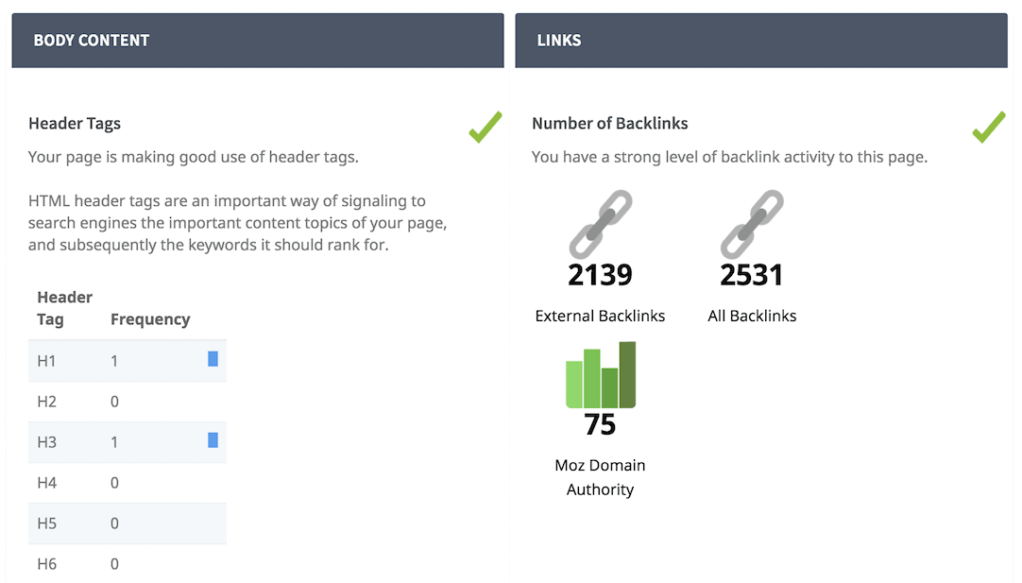This screenshot has width=1022, height=583.
Task: Click the Number of Backlinks heading
Action: click(610, 124)
